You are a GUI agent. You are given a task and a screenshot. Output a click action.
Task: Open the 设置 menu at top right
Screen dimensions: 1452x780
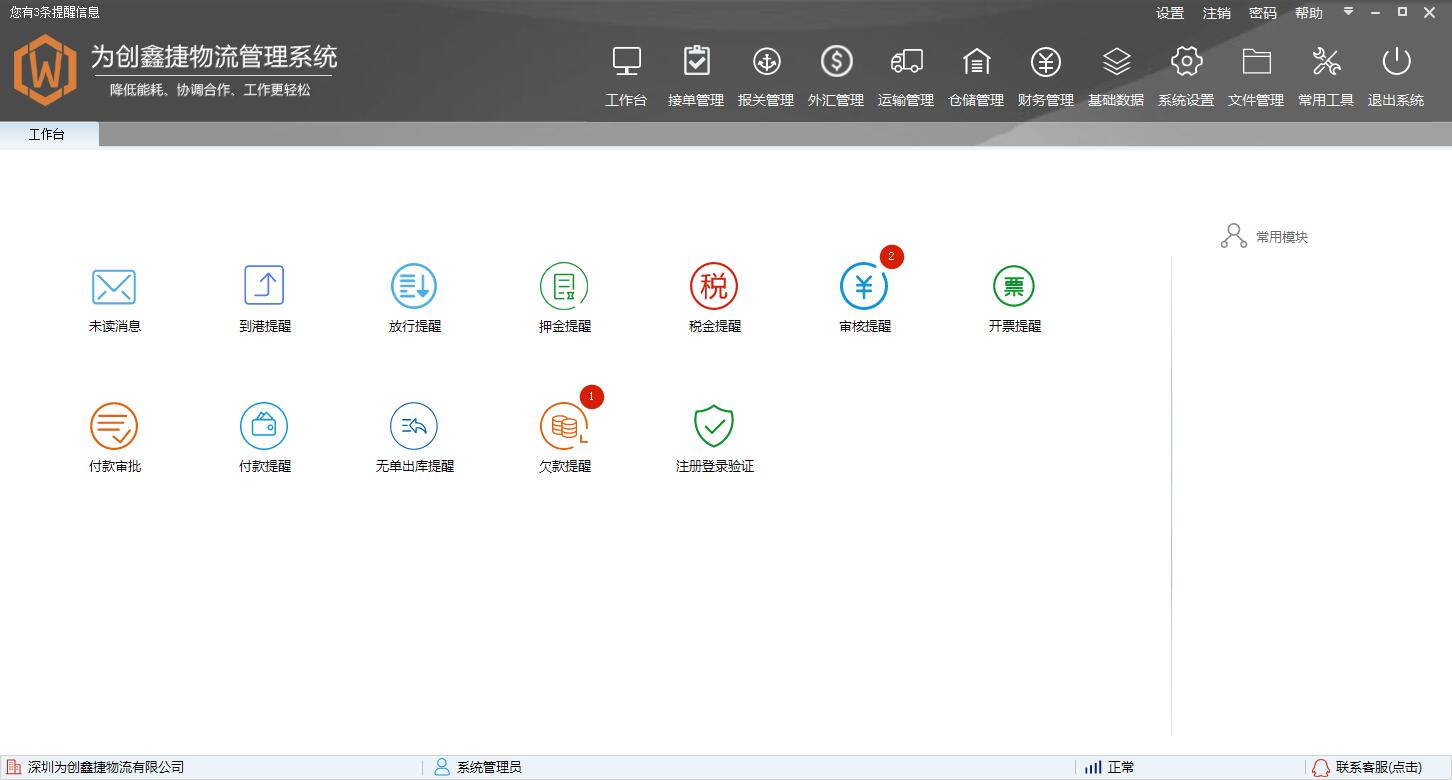tap(1170, 13)
